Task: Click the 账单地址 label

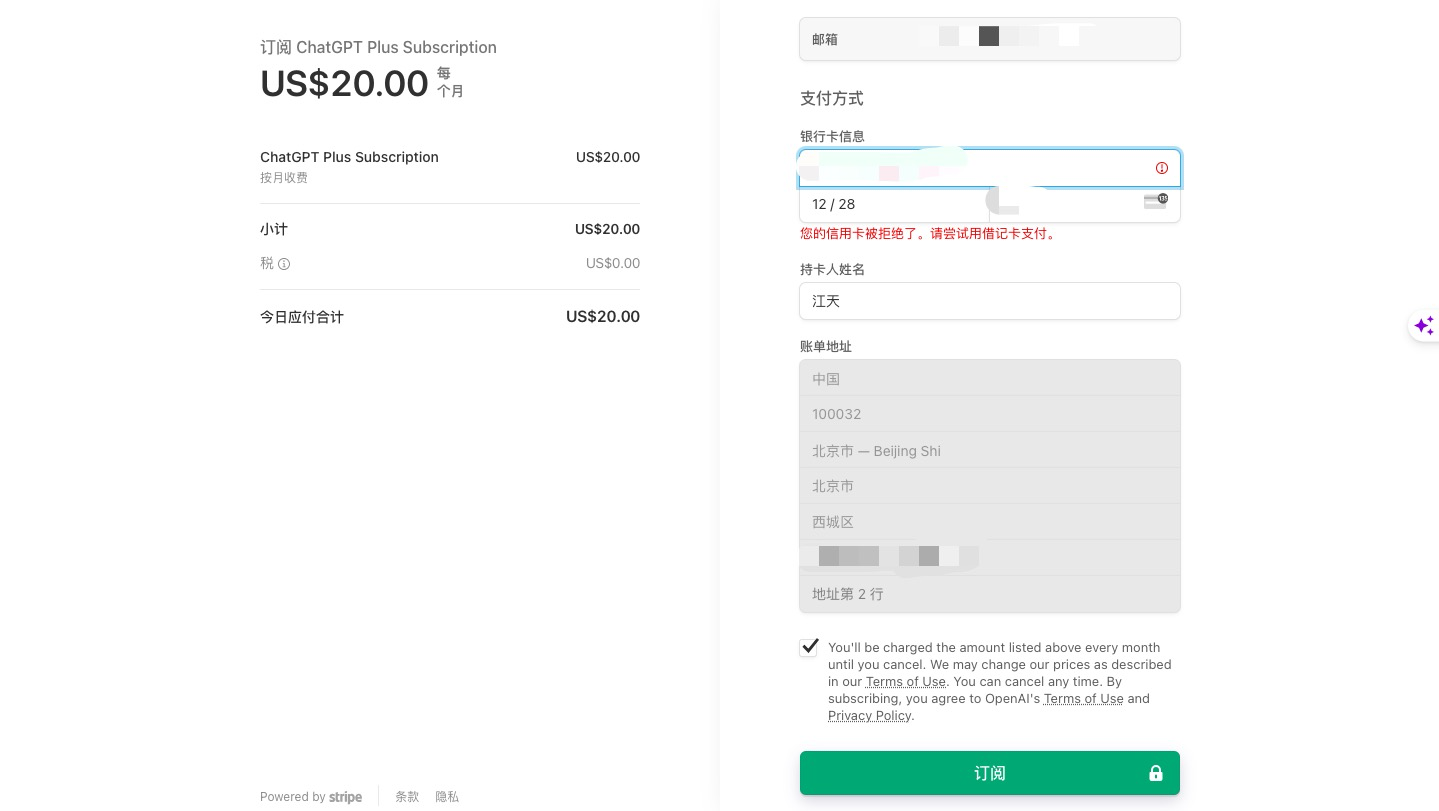Action: [x=826, y=346]
